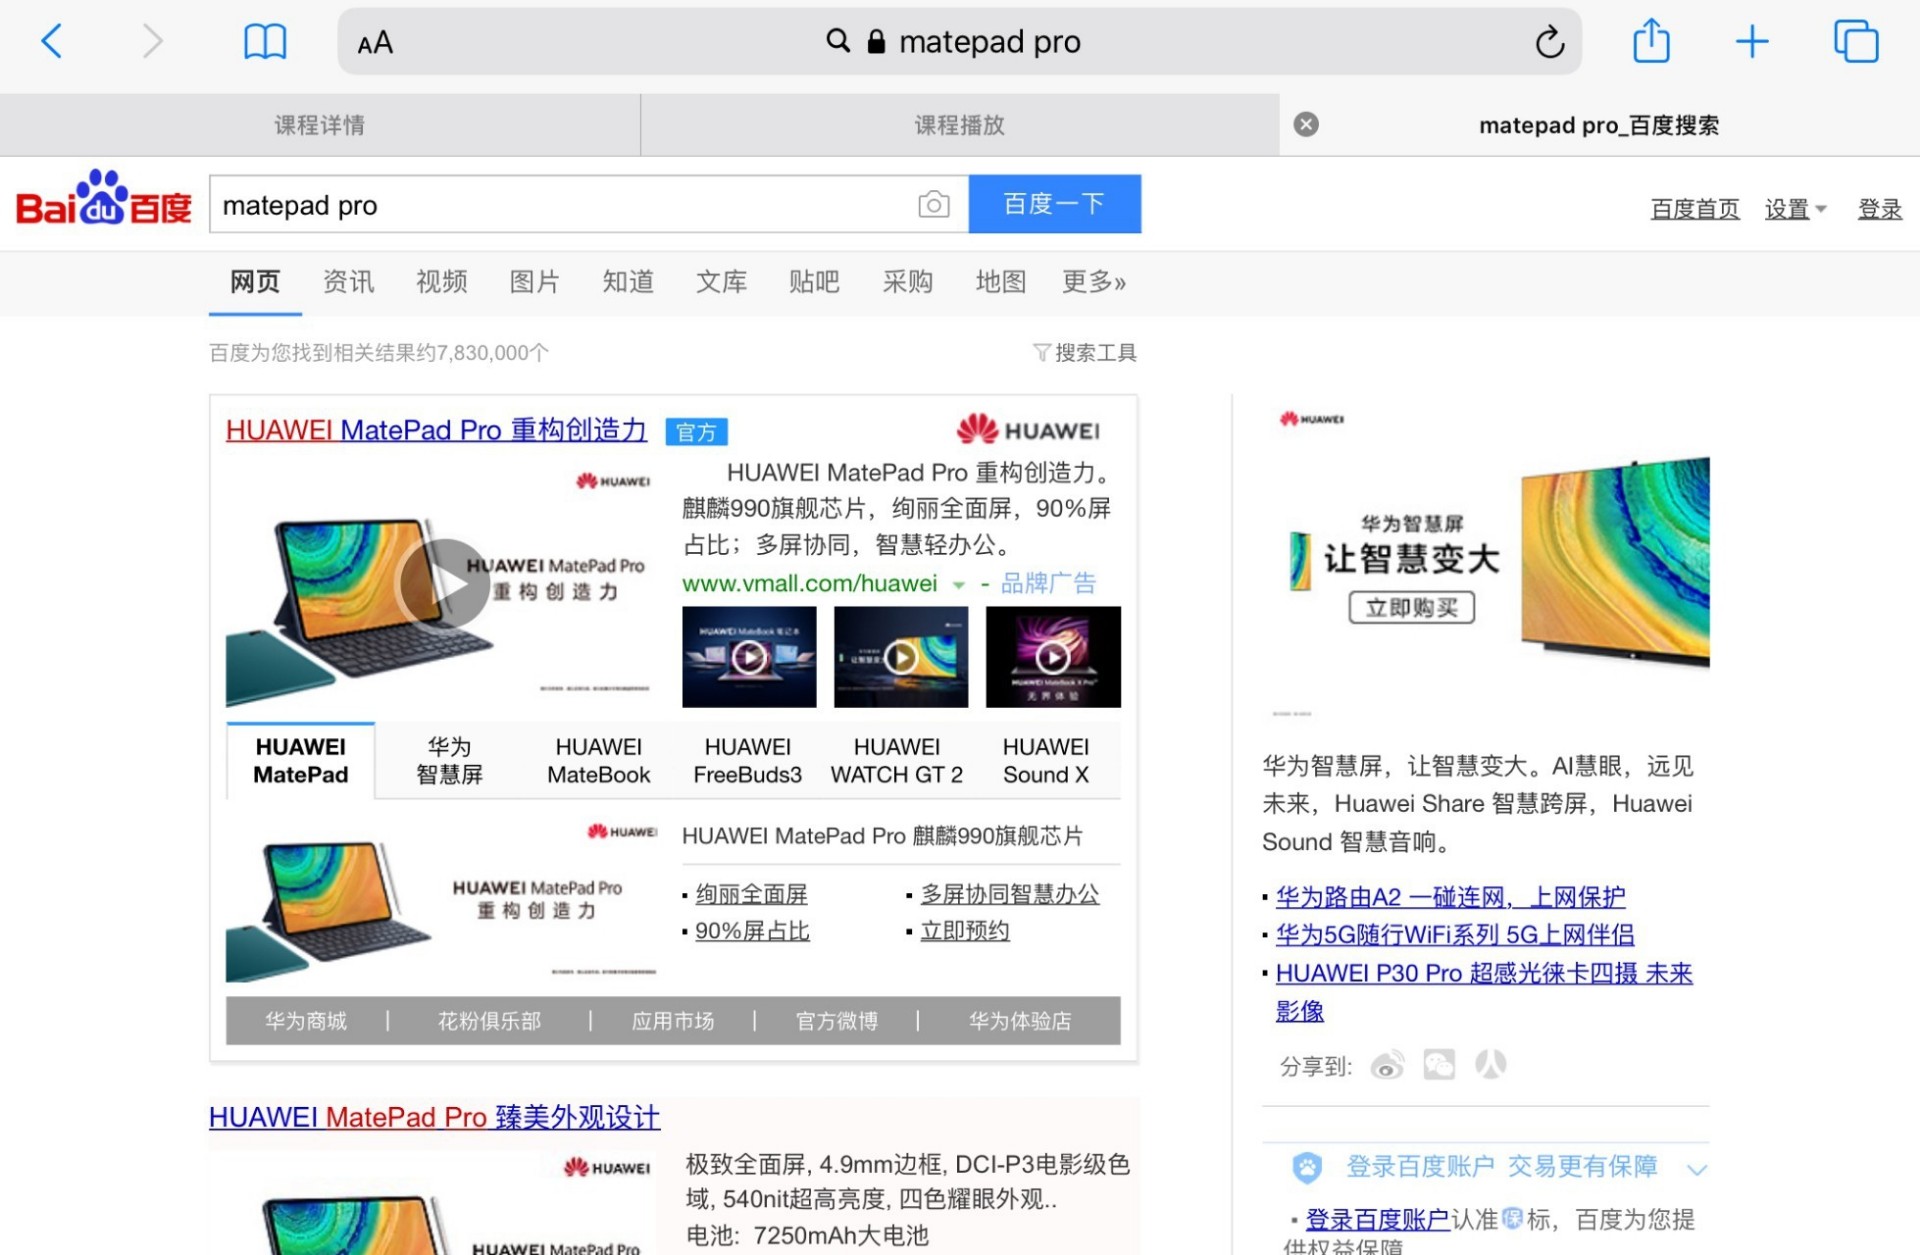Click 花粉俱乐部 in the gray bar
The width and height of the screenshot is (1920, 1255).
coord(489,1021)
